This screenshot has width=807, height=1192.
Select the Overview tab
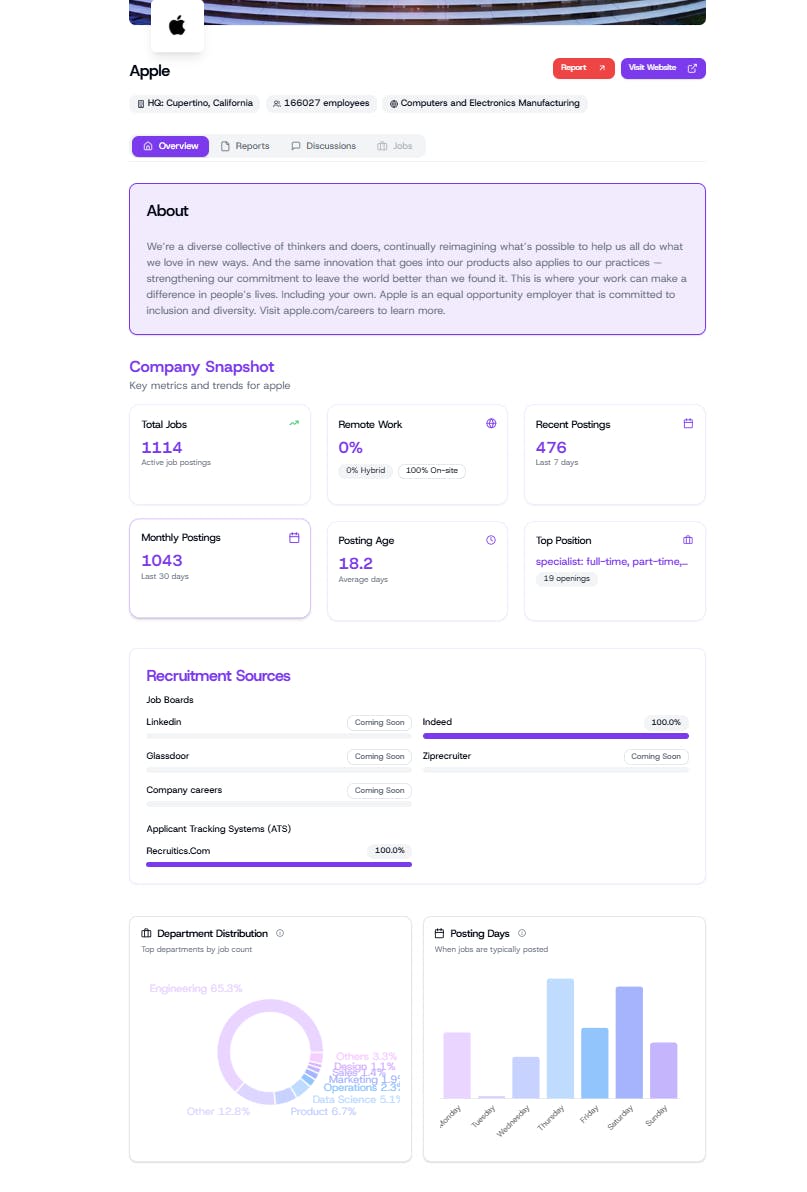coord(170,146)
